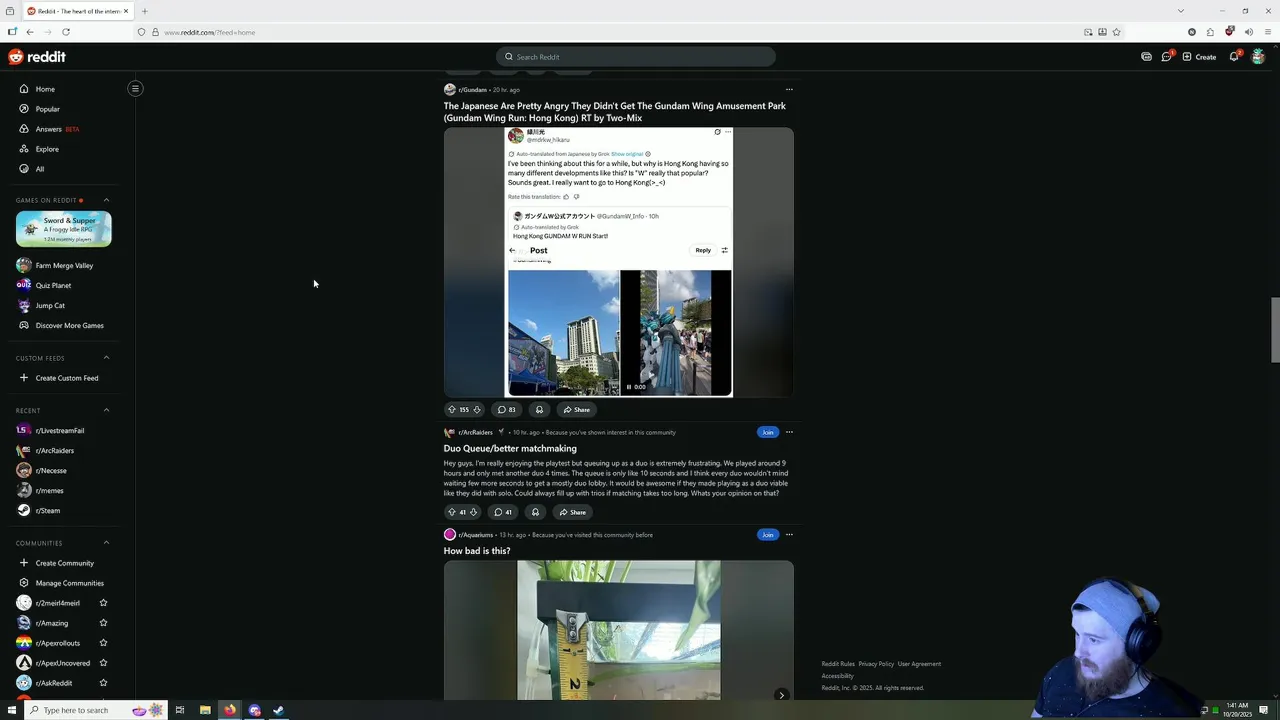Open the advertise icon in the Reddit header
Screen dimensions: 1280x720
1146,57
